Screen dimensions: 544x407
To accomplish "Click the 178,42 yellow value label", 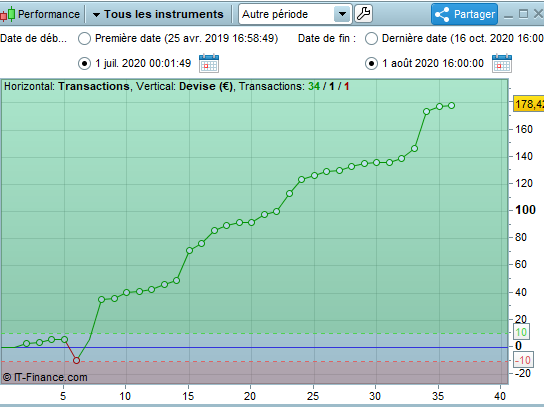I will tap(528, 104).
